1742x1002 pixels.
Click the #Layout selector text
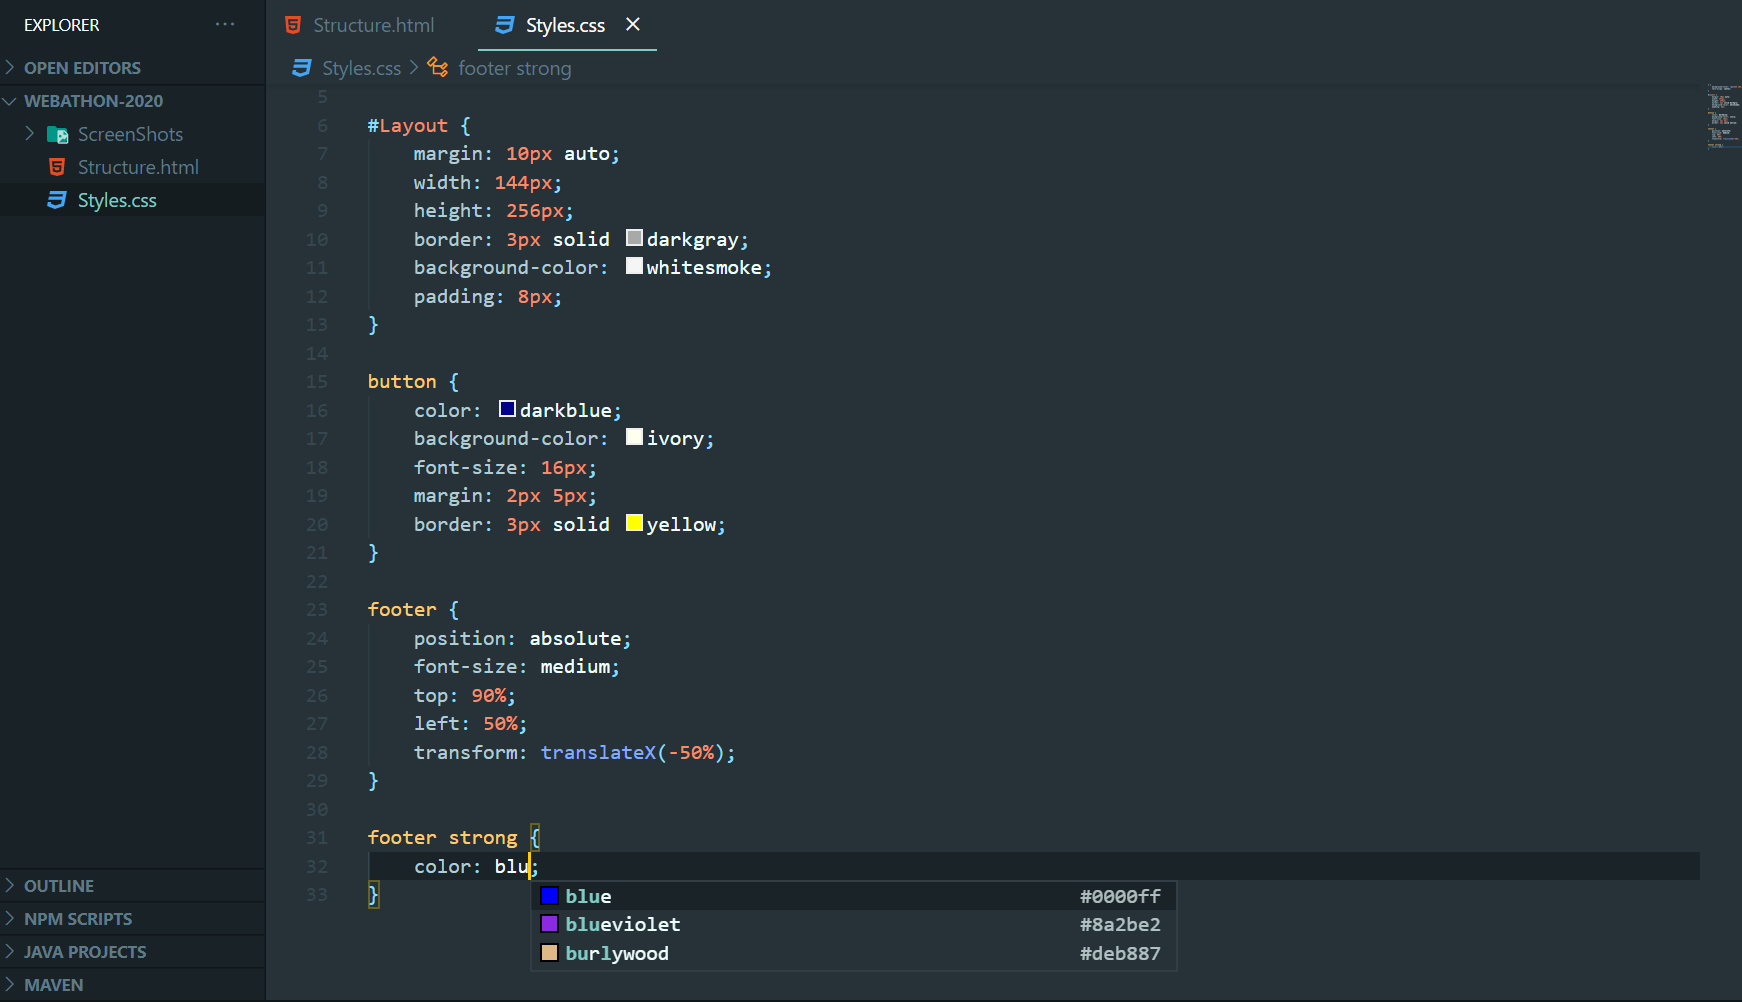(408, 125)
